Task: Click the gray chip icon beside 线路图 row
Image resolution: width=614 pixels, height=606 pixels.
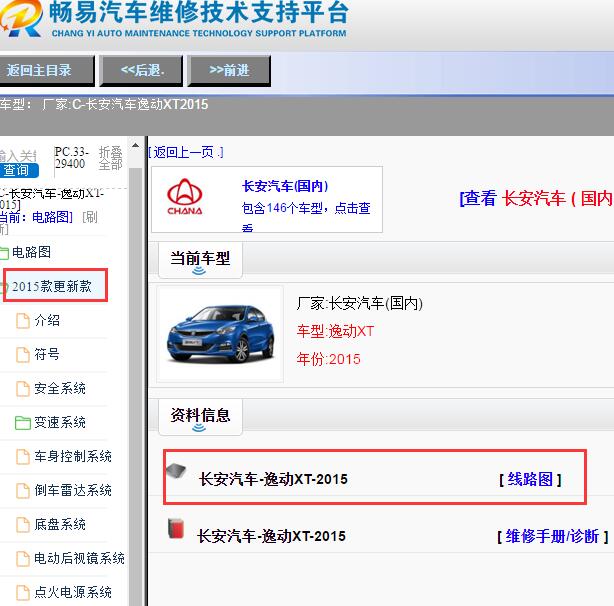Action: 176,471
